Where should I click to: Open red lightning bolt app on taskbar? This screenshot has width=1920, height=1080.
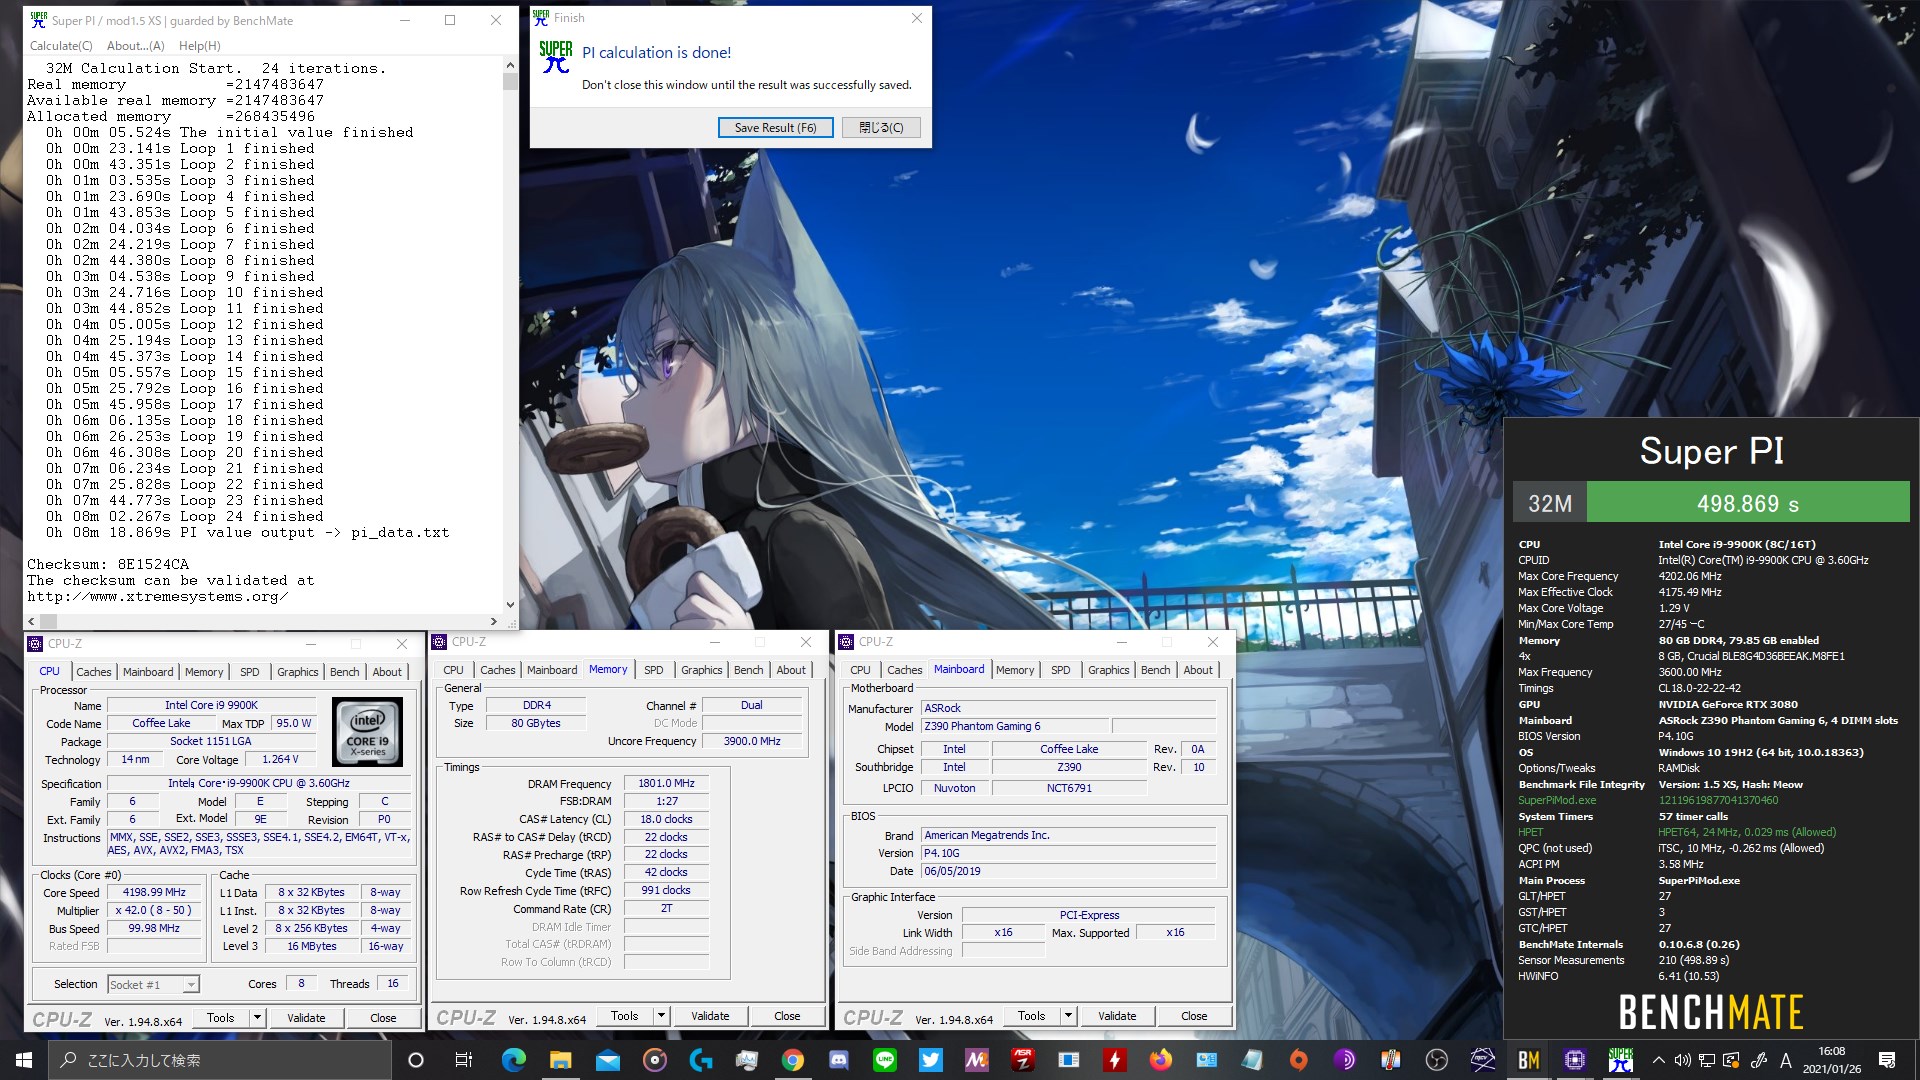pyautogui.click(x=1114, y=1060)
